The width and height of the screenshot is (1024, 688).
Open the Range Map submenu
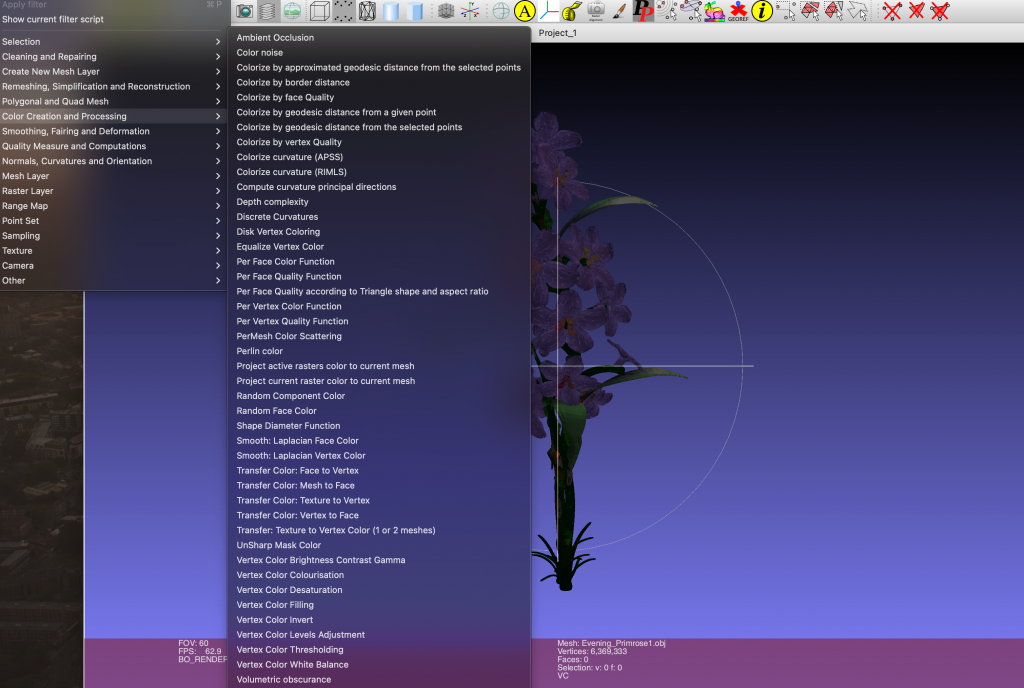click(112, 206)
